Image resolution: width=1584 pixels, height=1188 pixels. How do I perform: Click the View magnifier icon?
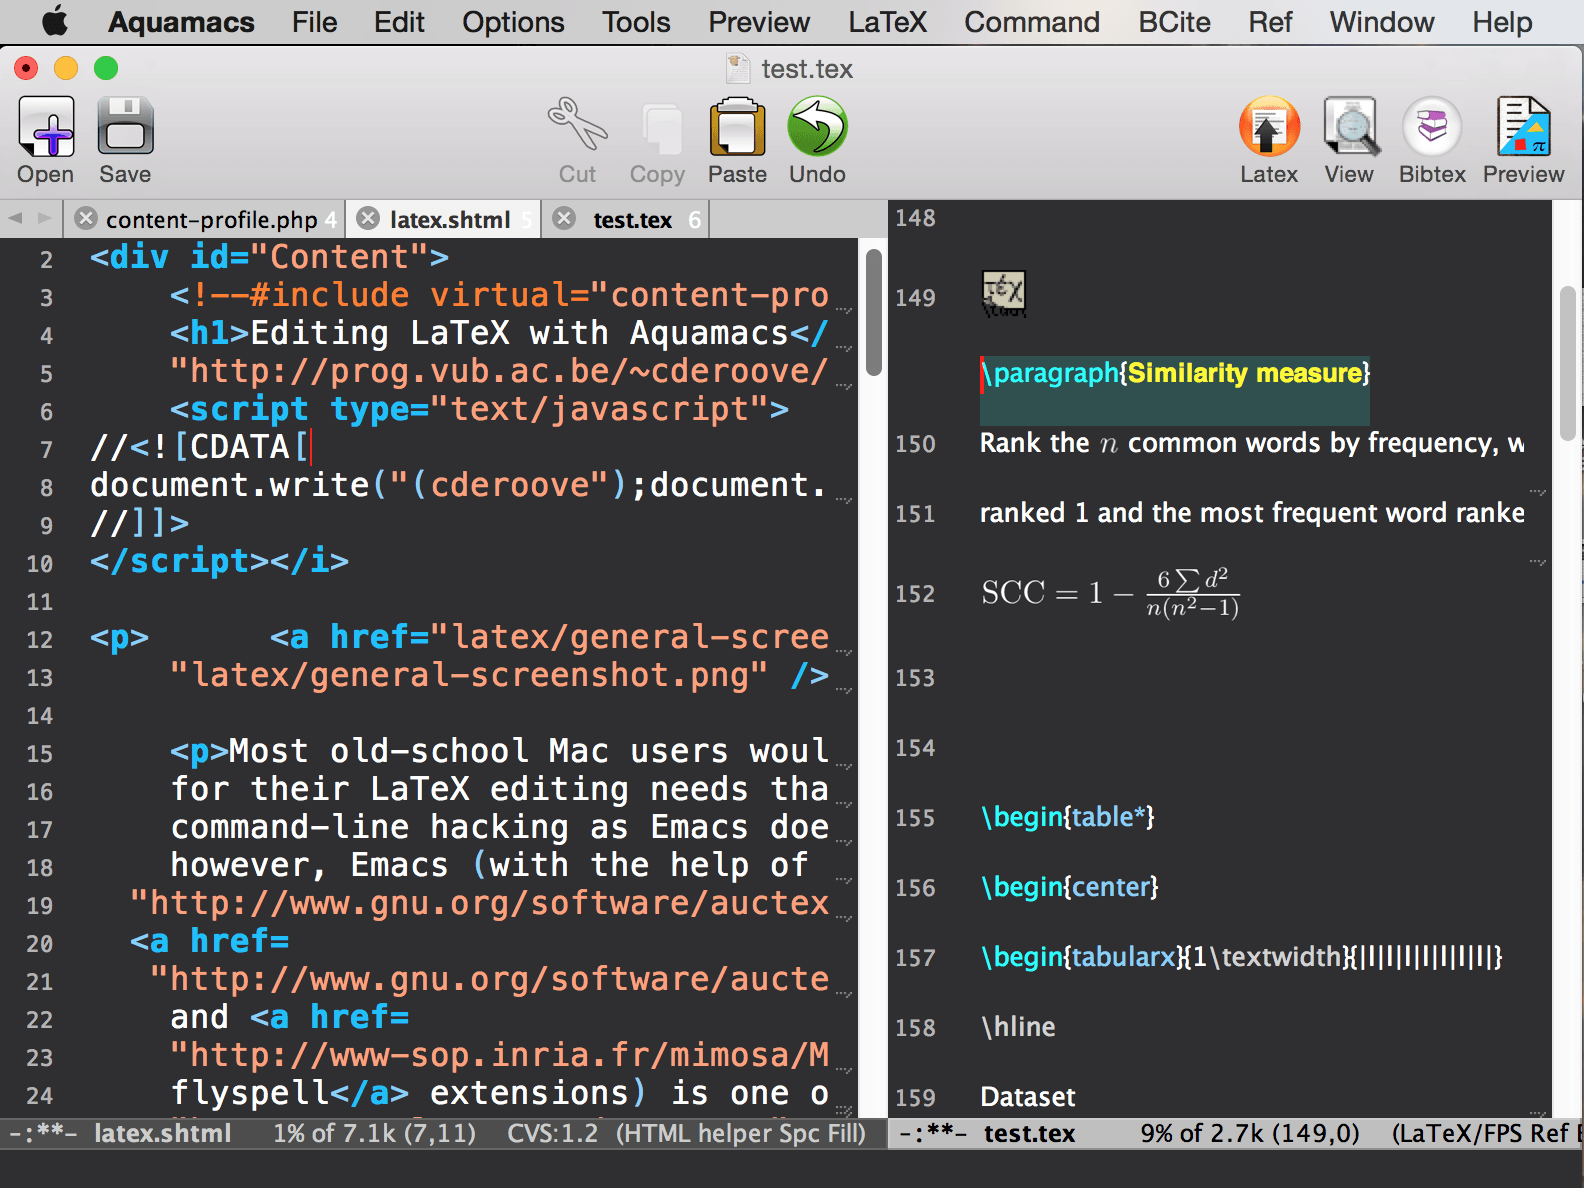coord(1349,128)
